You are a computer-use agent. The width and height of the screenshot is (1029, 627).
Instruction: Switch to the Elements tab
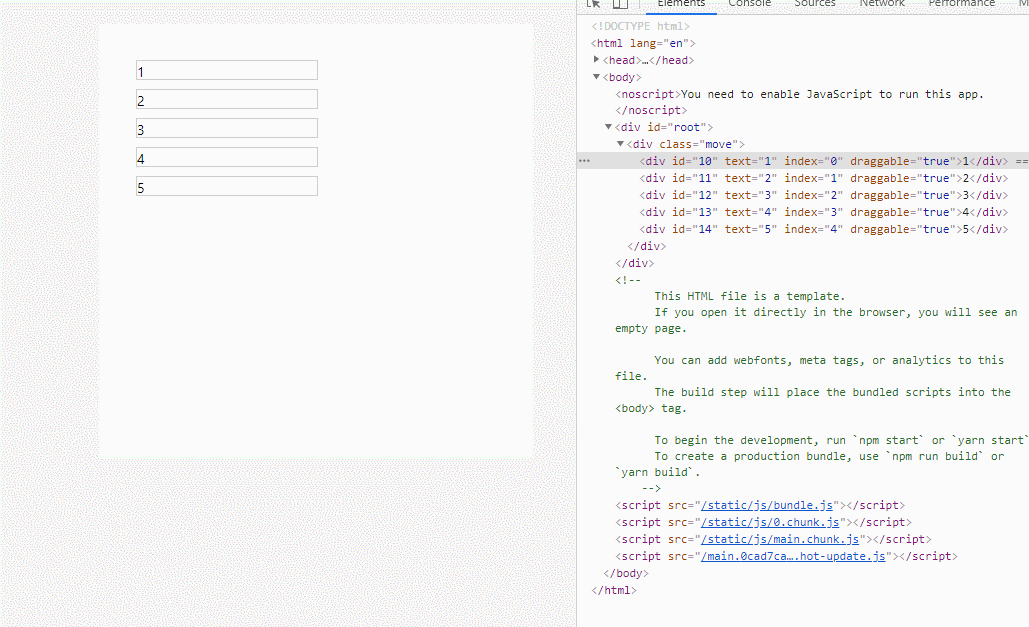(681, 4)
